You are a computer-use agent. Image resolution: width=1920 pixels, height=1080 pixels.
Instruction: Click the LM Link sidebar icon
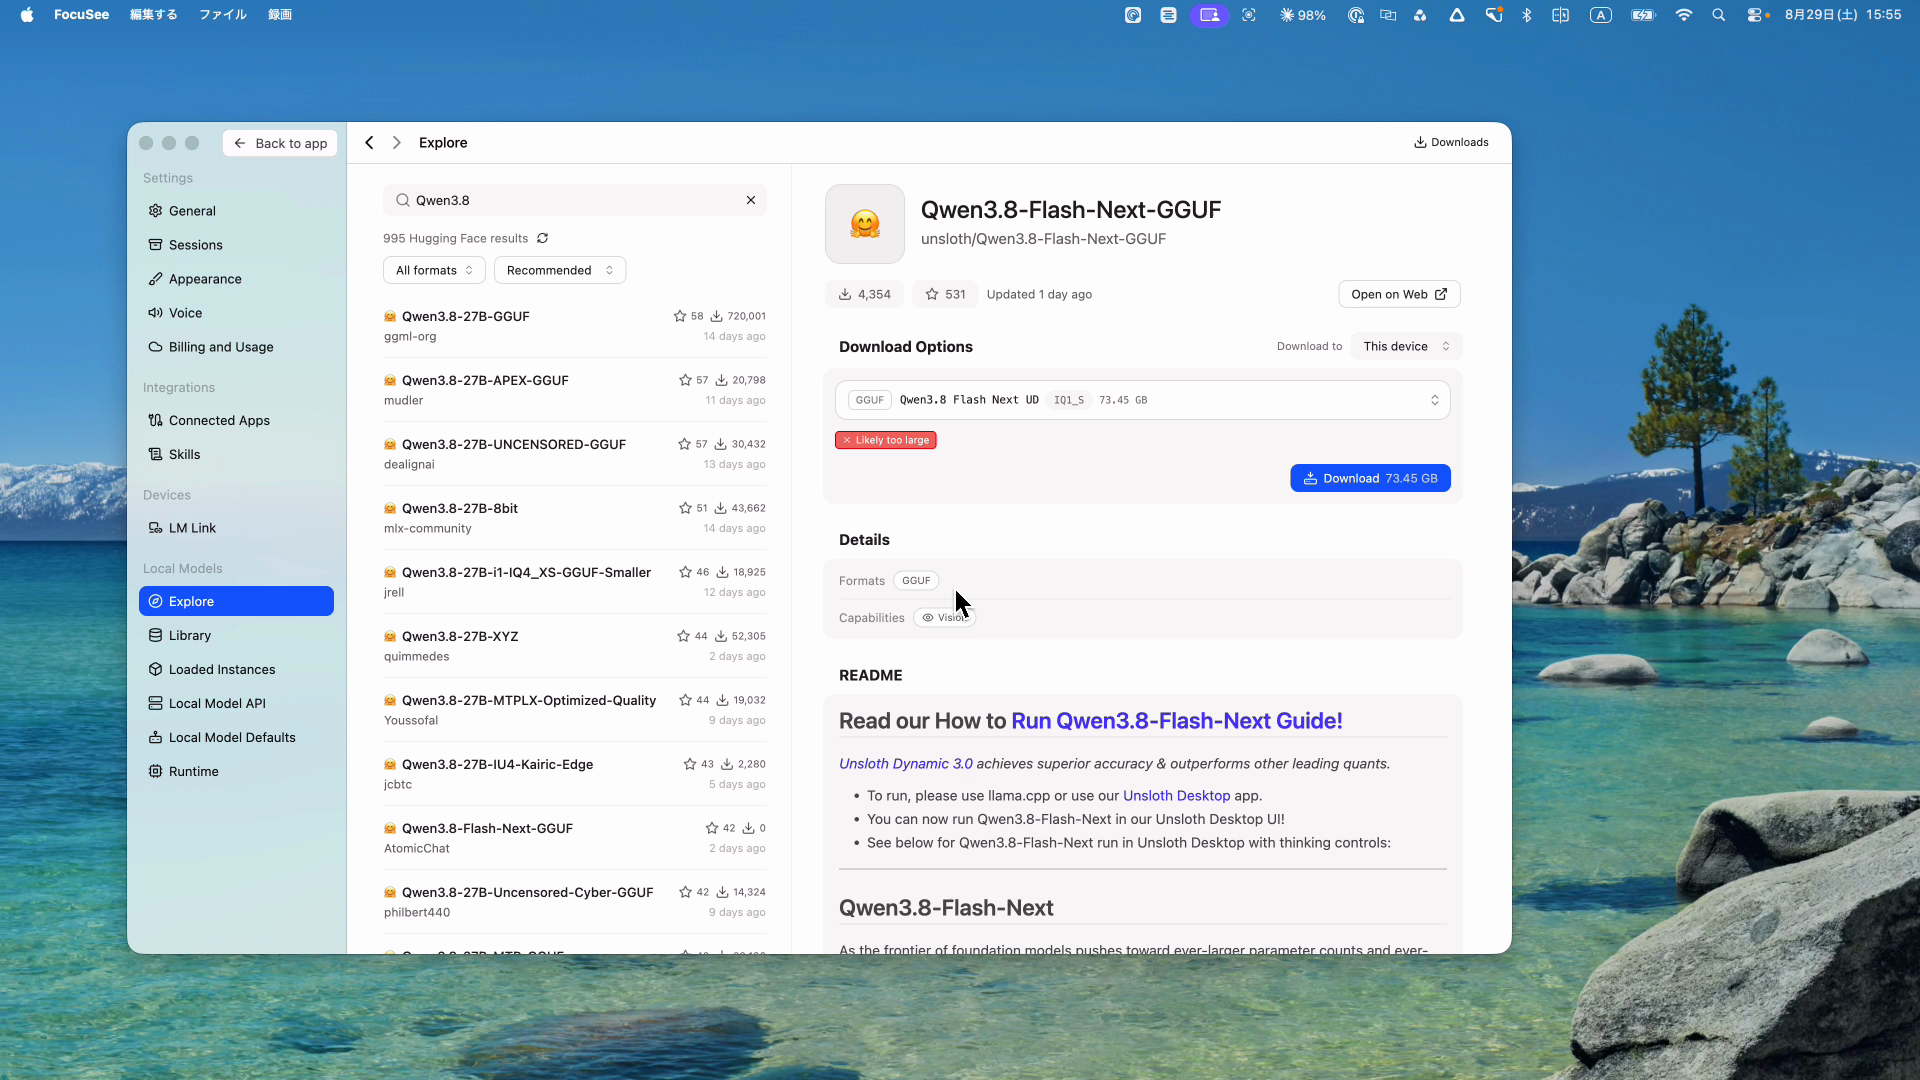[155, 528]
